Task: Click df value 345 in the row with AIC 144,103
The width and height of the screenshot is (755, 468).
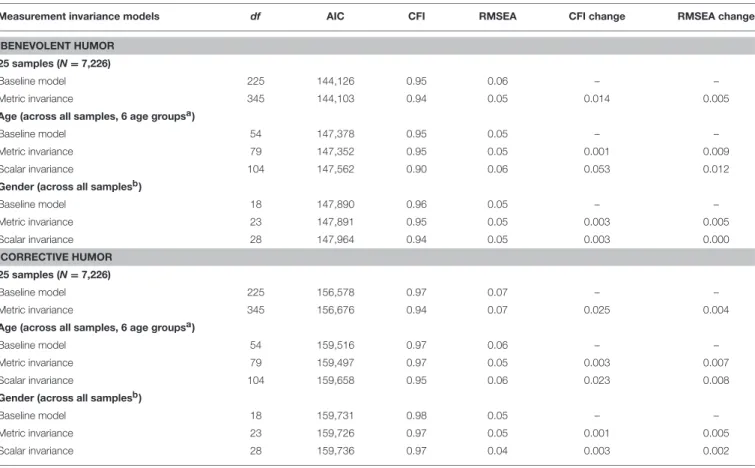Action: pyautogui.click(x=256, y=99)
